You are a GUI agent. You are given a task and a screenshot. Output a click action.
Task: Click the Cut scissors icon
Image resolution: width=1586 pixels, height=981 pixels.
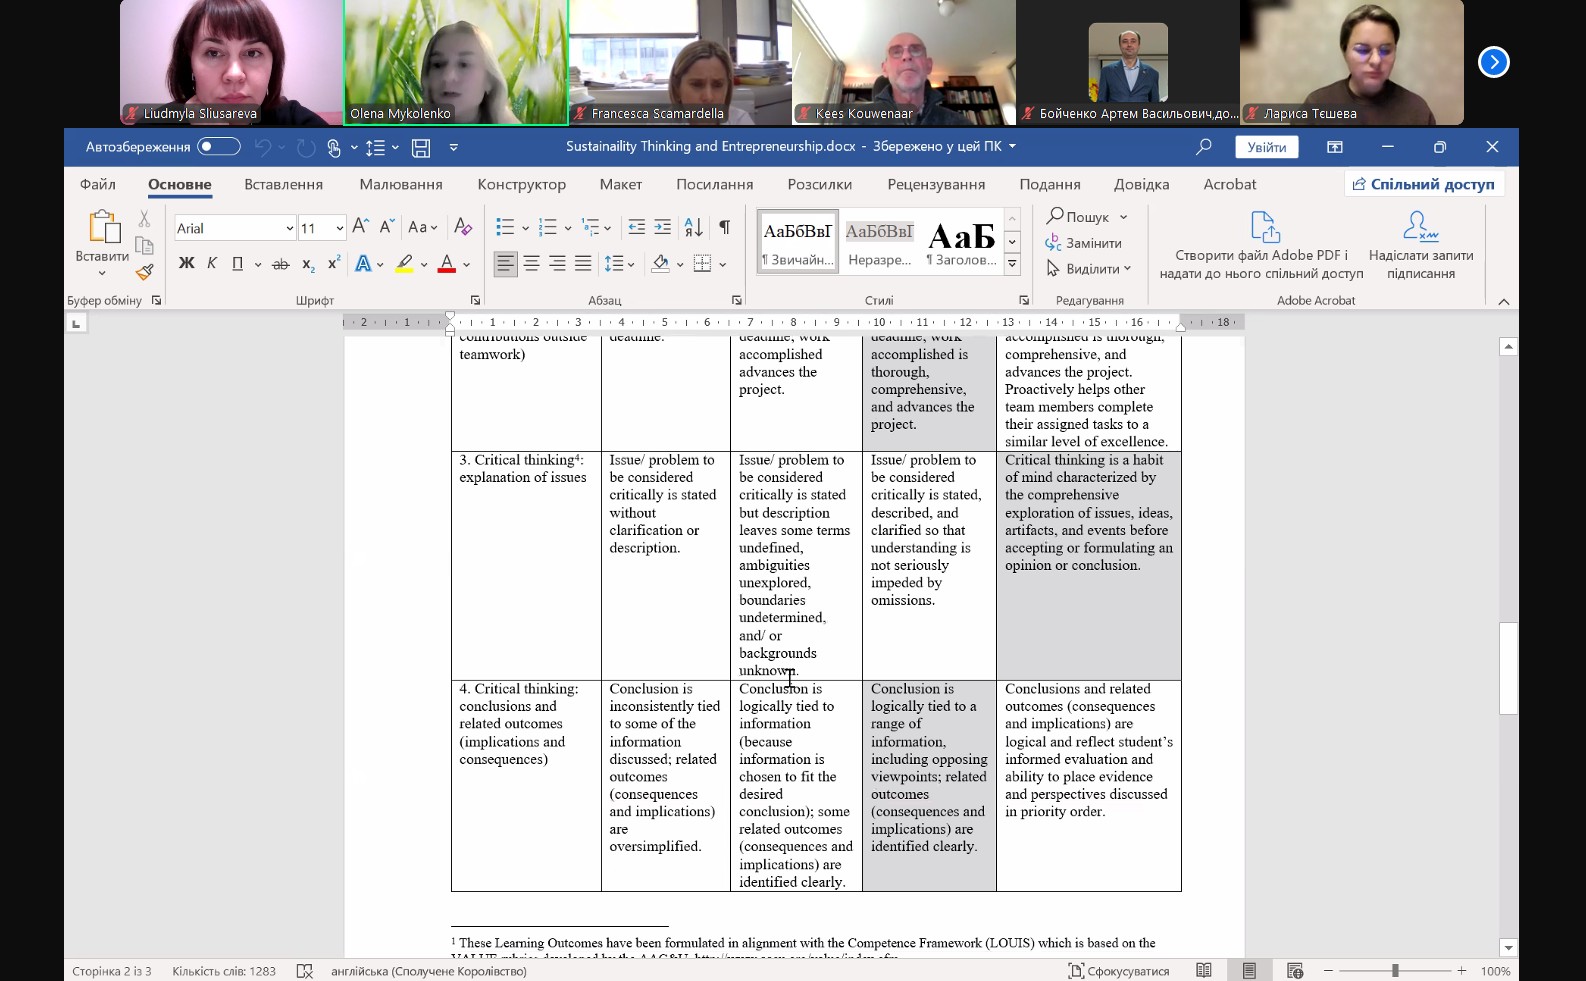tap(144, 219)
